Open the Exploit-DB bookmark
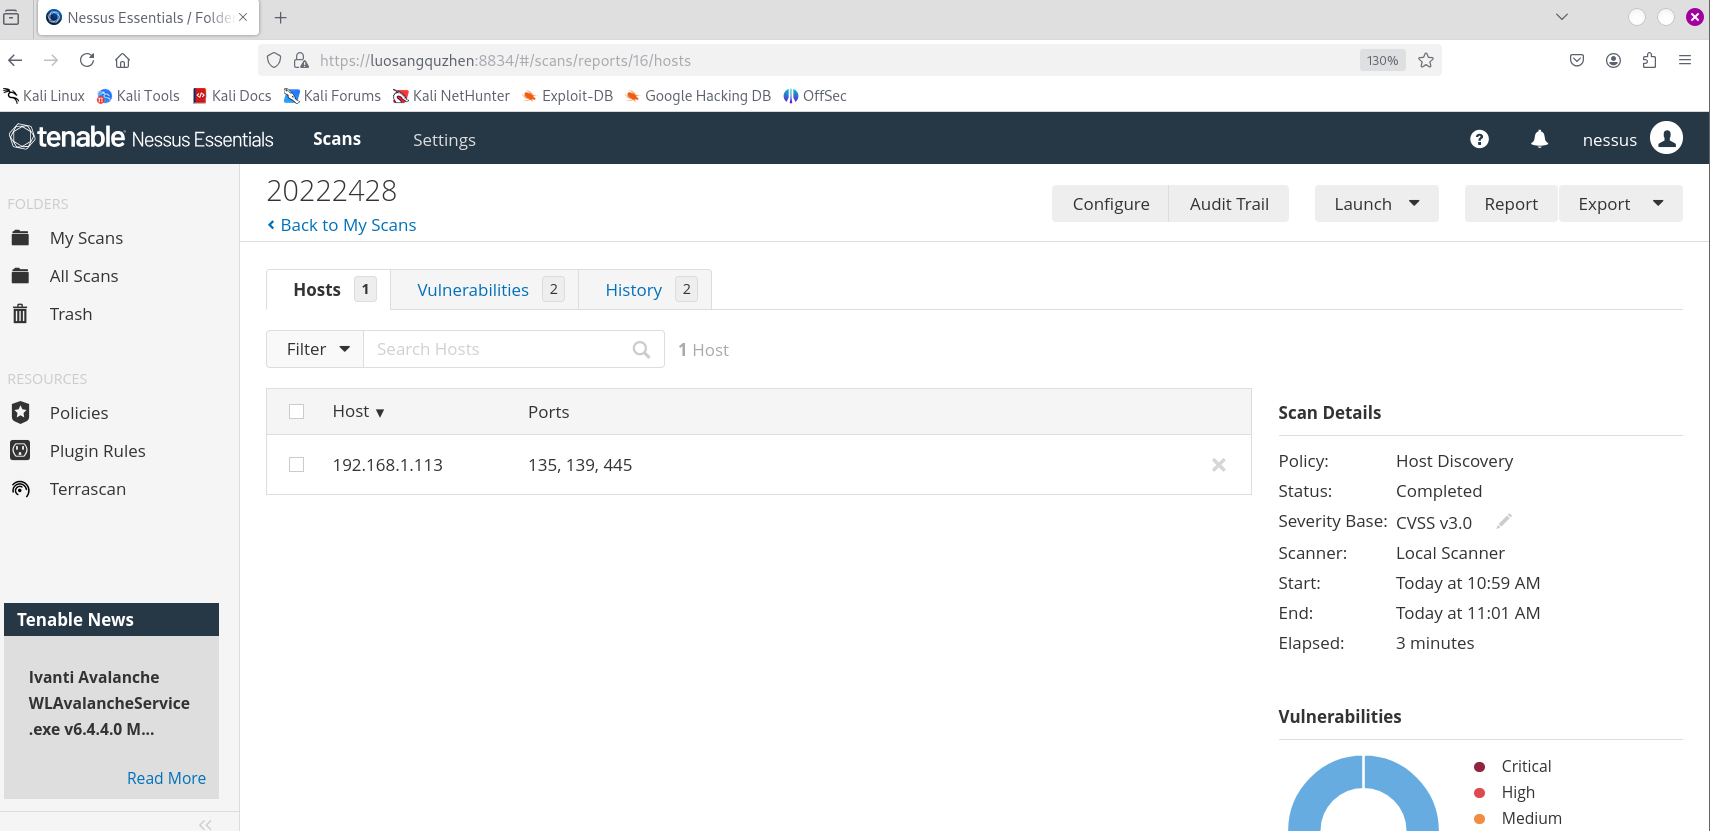1710x831 pixels. pyautogui.click(x=567, y=96)
